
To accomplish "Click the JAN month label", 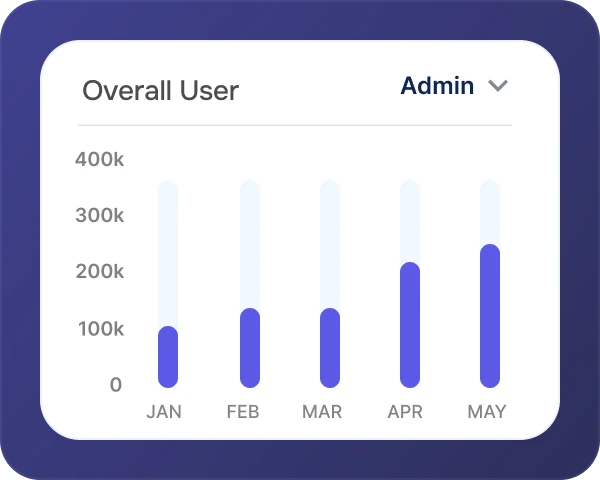I will click(164, 412).
